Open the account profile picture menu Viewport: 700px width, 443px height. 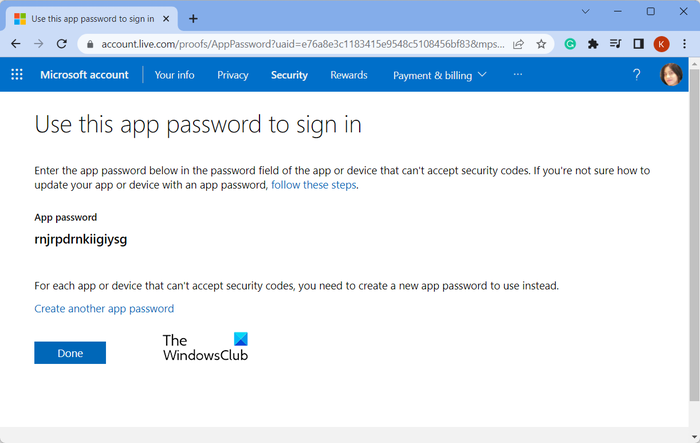tap(671, 75)
